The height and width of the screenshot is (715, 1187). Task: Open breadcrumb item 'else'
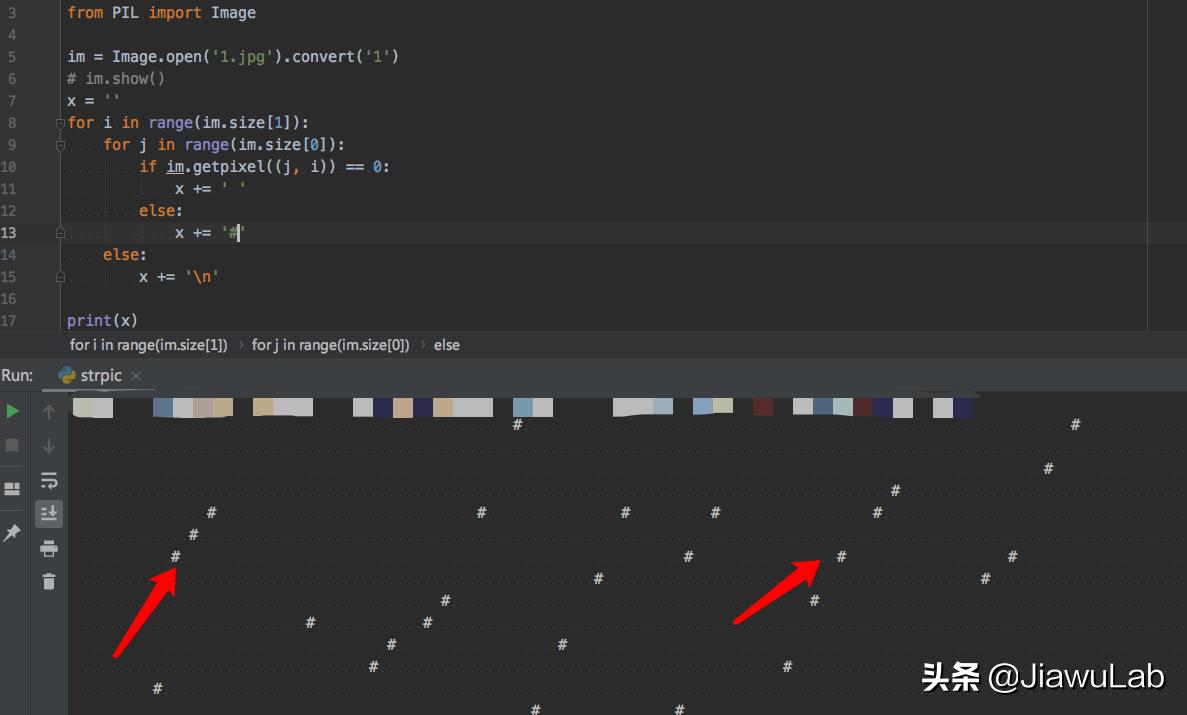point(446,344)
